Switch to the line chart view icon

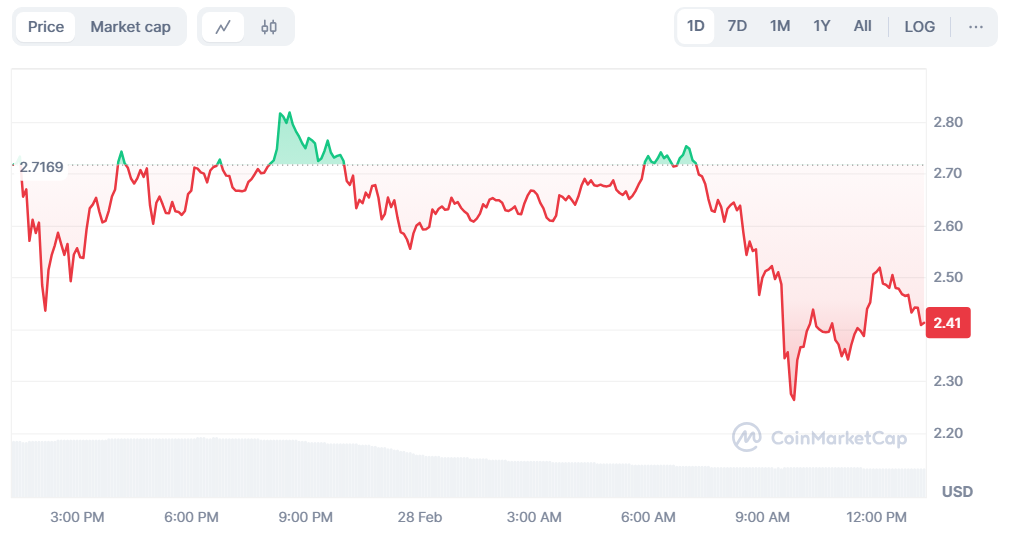223,27
